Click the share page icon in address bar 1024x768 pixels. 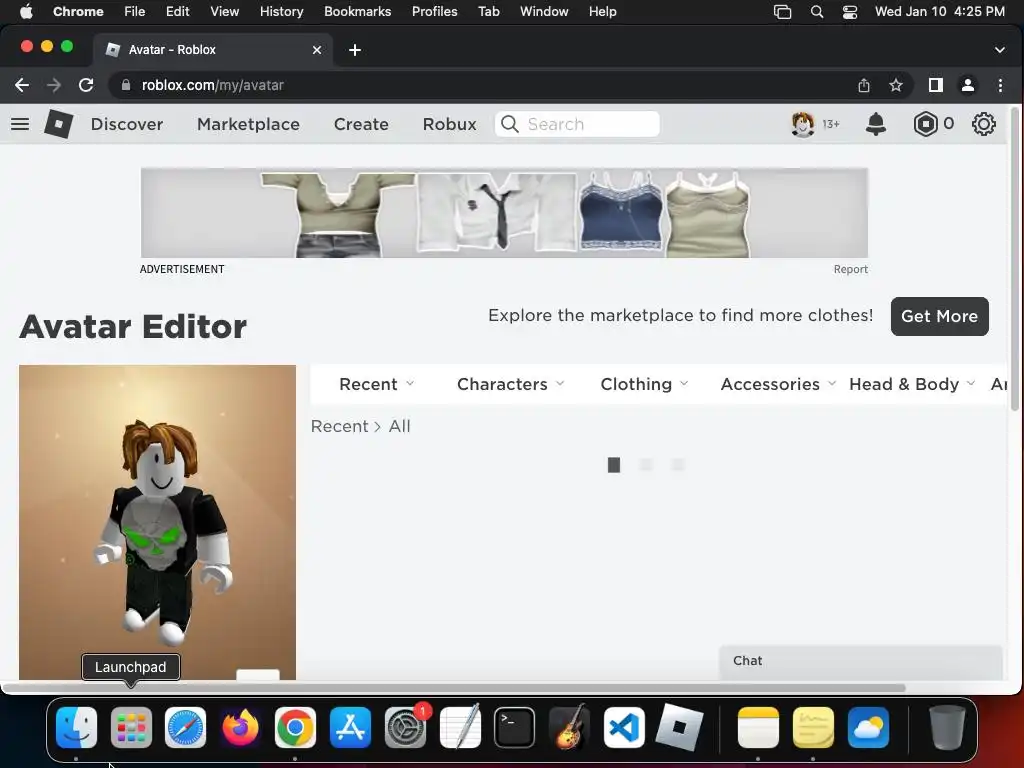(864, 85)
